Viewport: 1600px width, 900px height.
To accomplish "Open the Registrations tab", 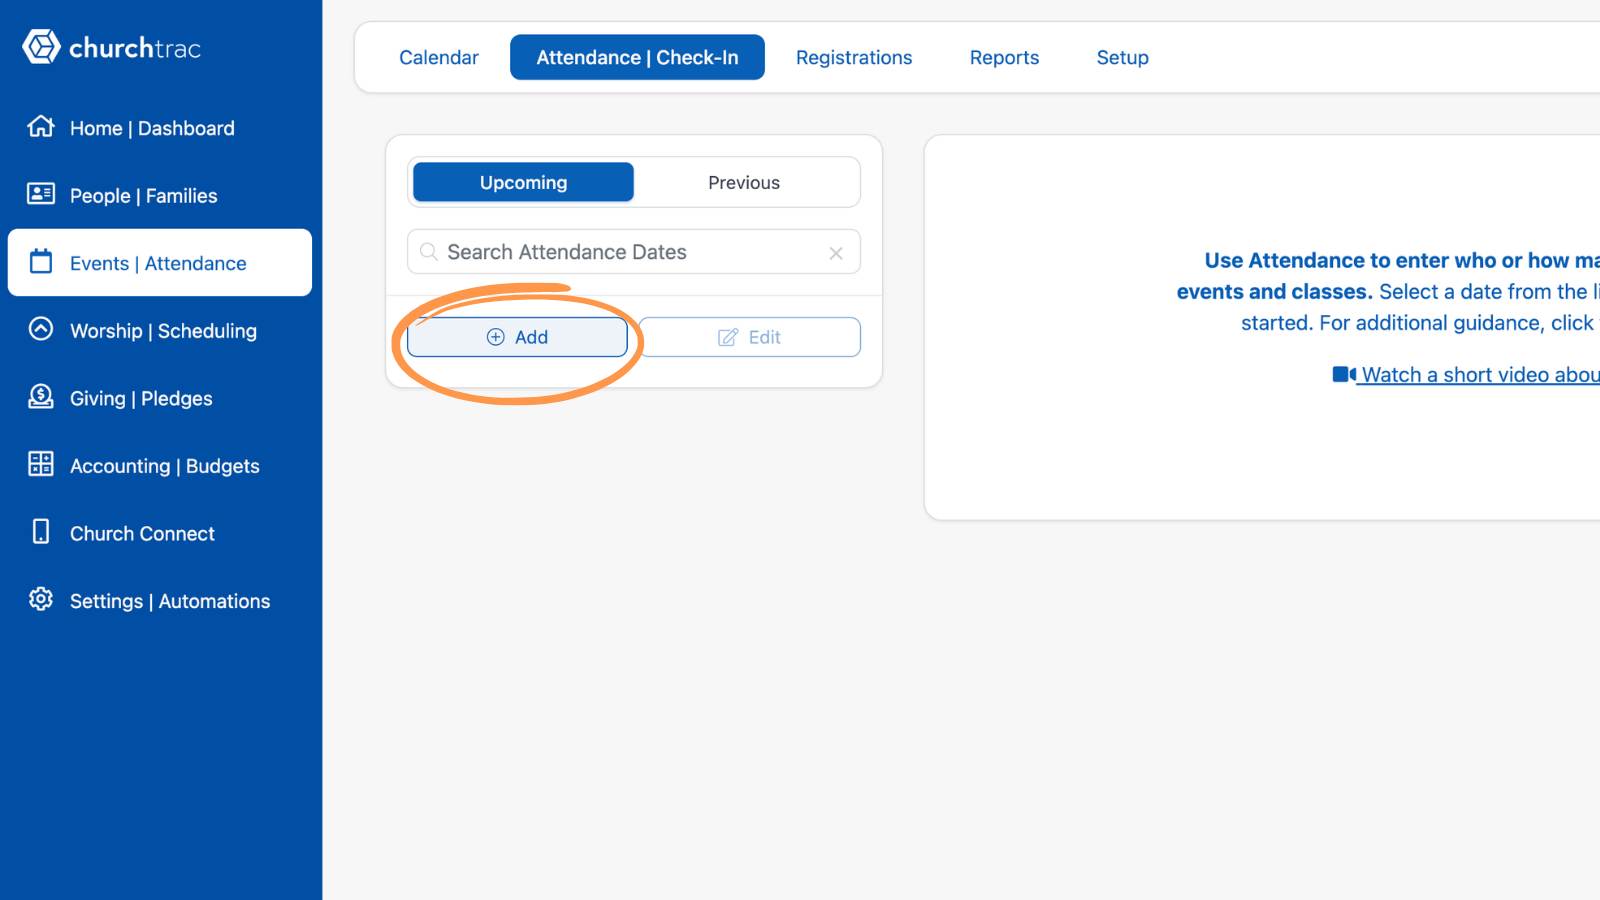I will pyautogui.click(x=854, y=57).
